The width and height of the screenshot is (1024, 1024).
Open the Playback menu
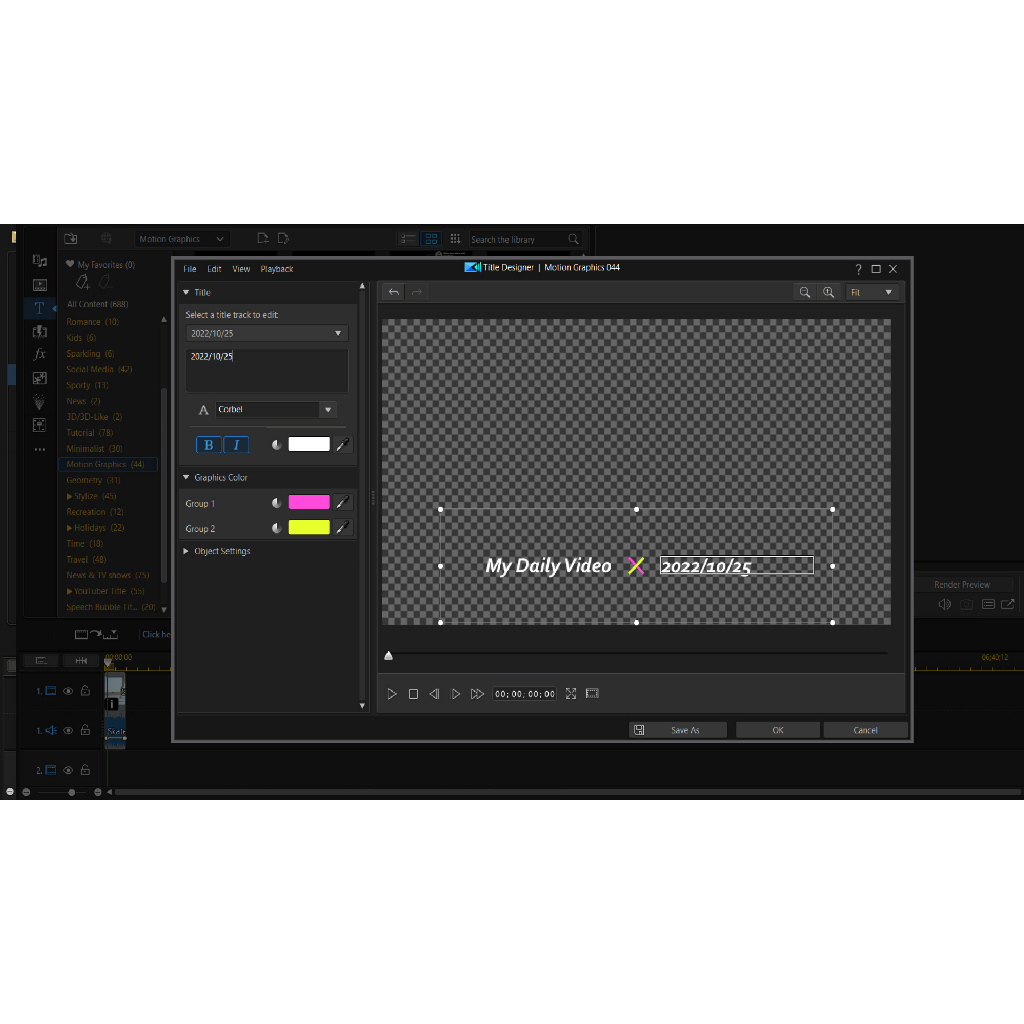pyautogui.click(x=277, y=269)
